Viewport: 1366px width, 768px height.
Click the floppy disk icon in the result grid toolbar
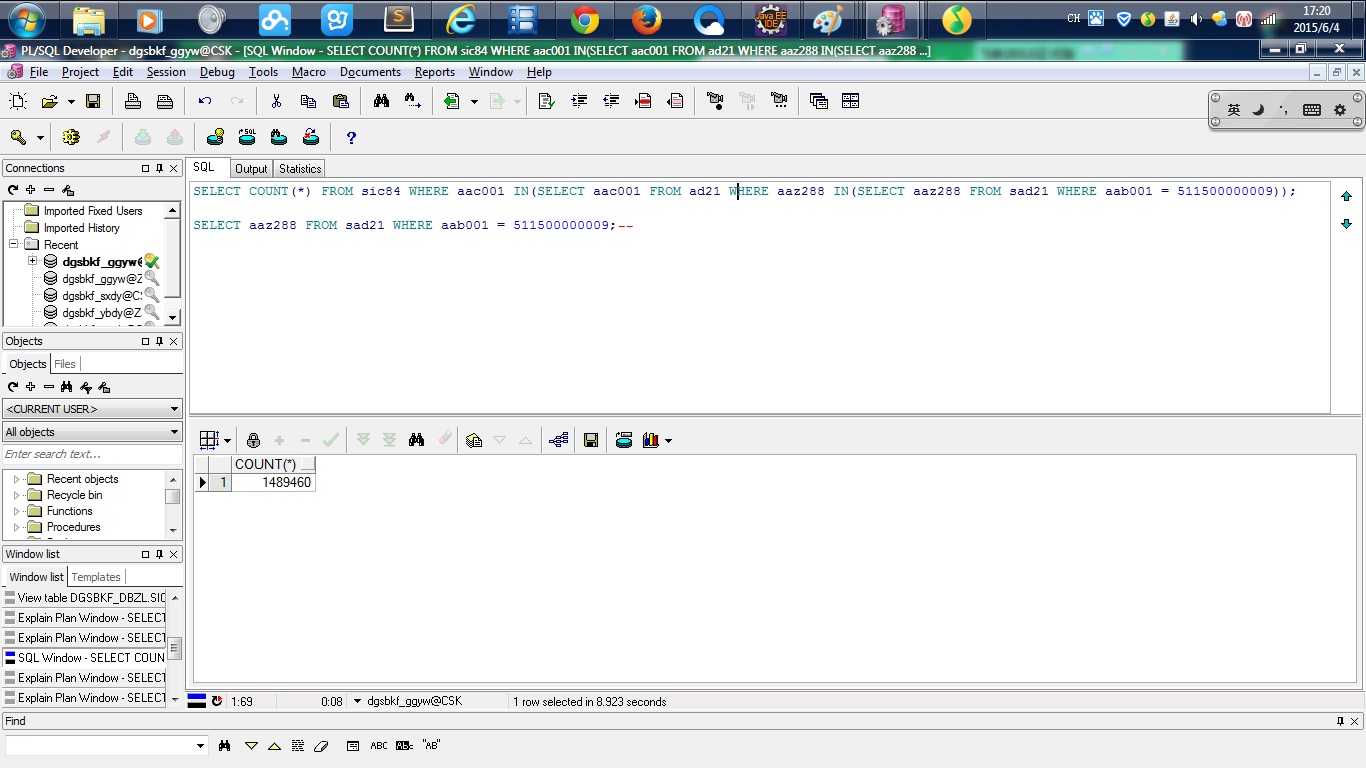591,440
